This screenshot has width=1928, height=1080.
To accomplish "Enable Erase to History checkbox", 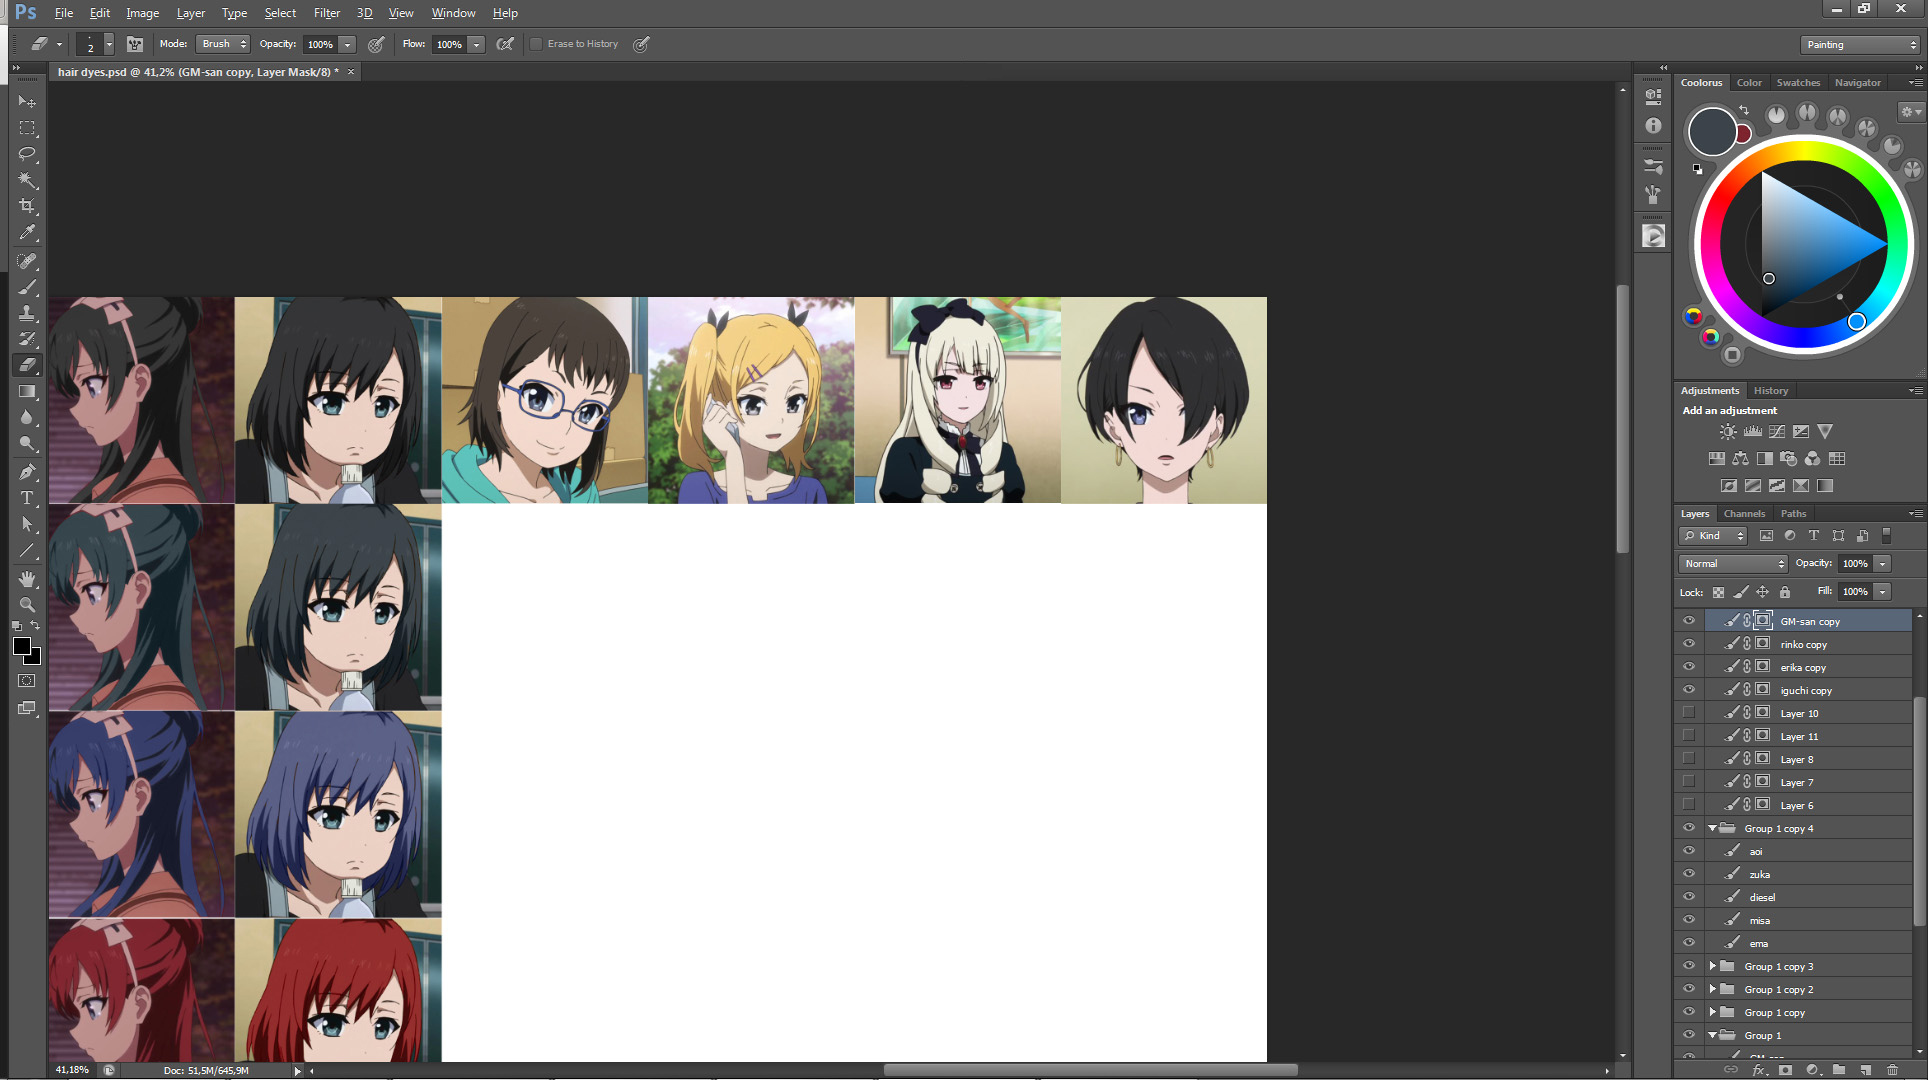I will (537, 44).
